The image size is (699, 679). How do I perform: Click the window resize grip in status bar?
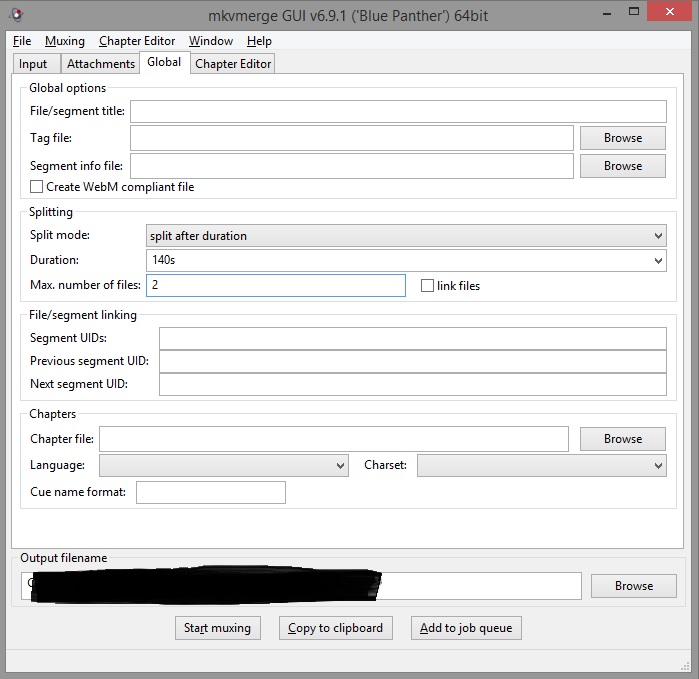(685, 667)
